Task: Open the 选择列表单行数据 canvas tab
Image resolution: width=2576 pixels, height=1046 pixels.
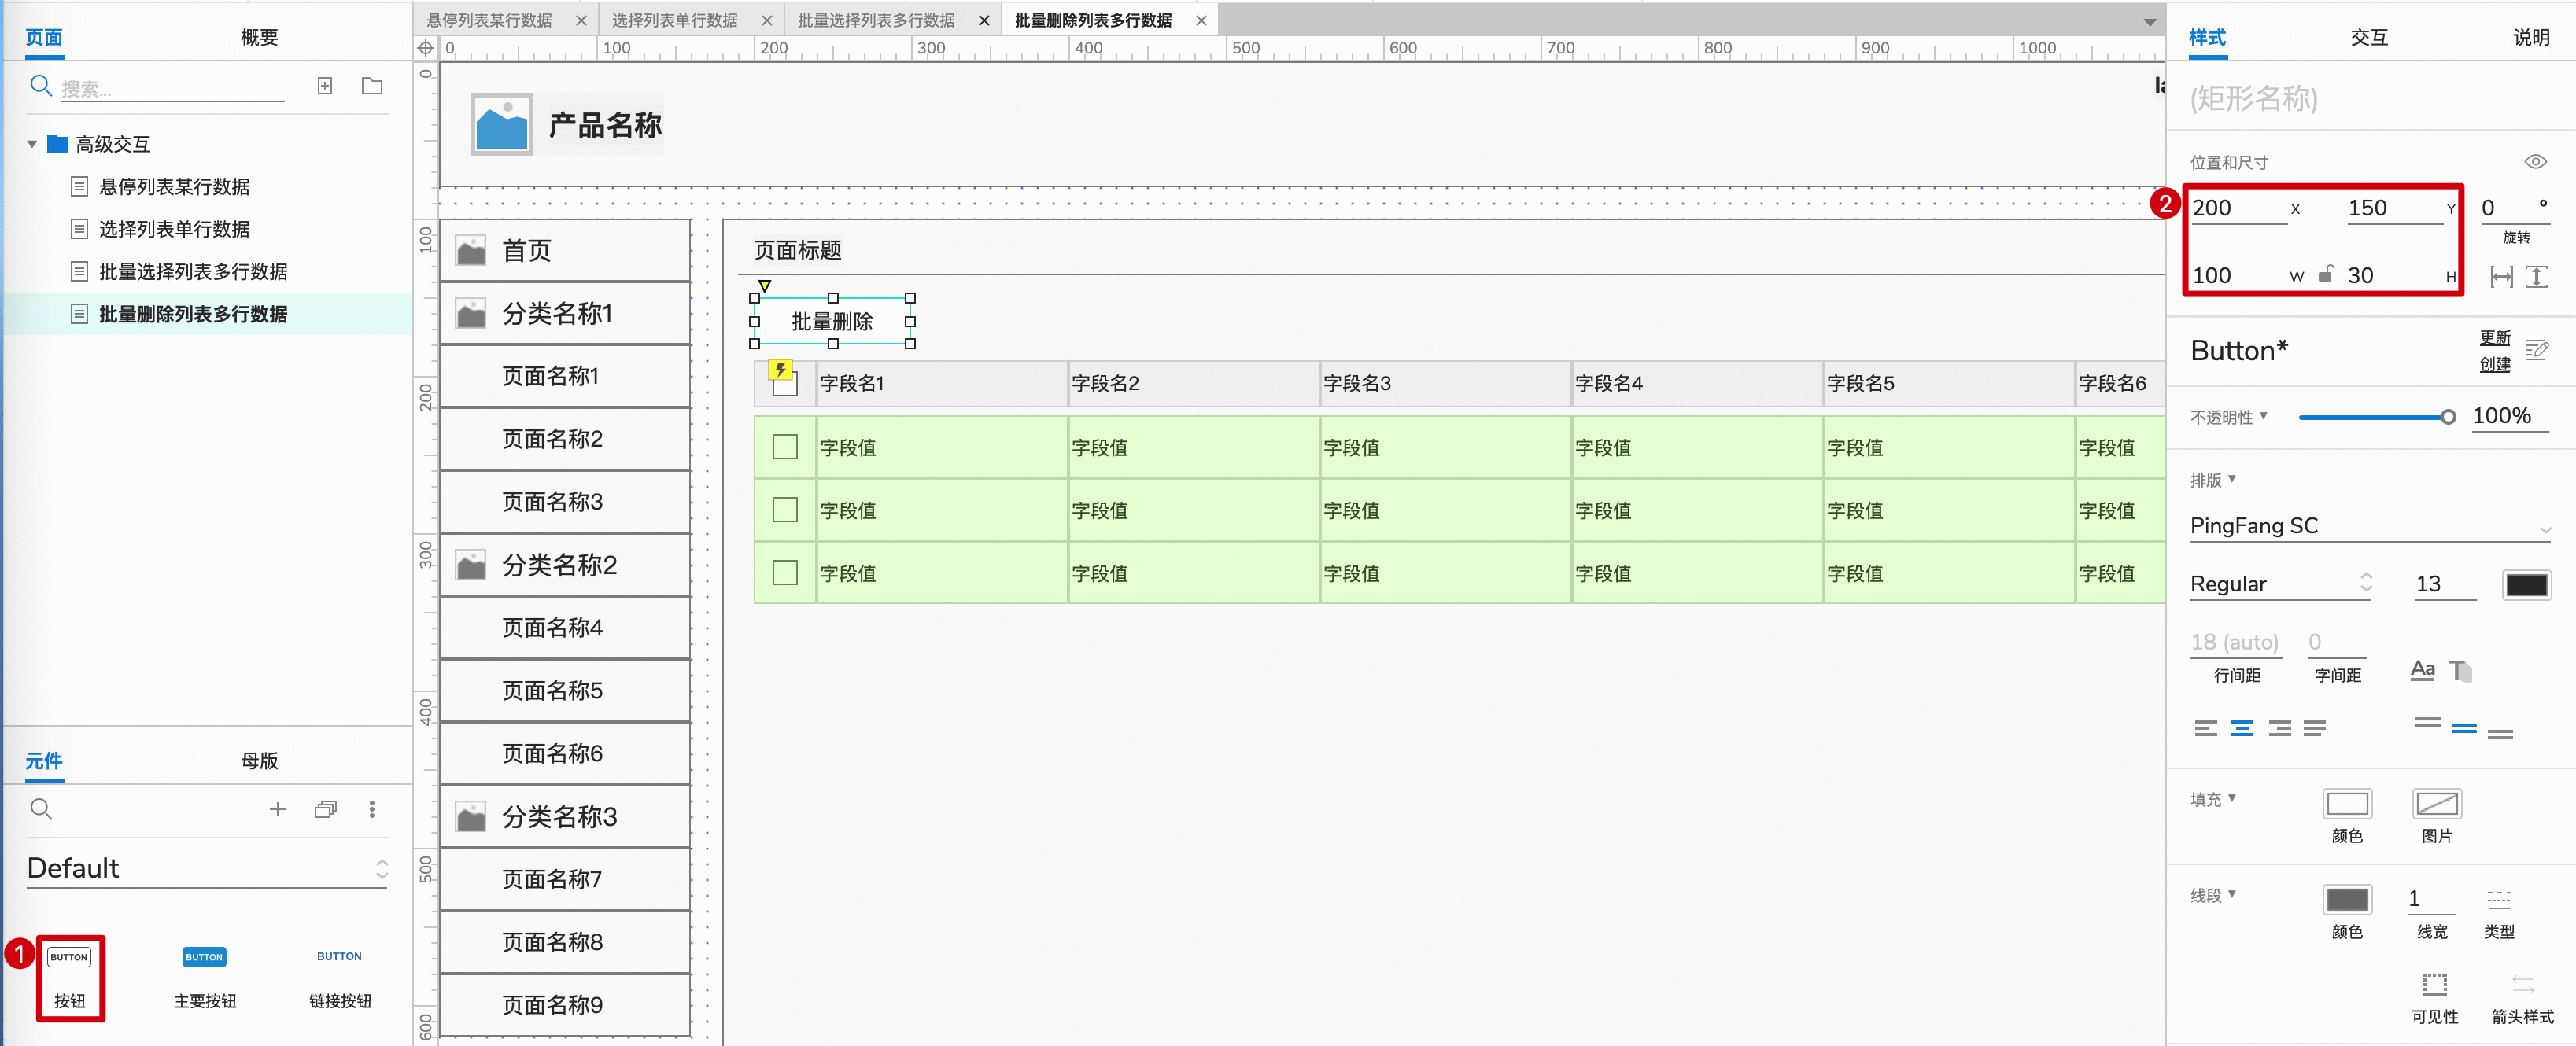Action: 675,20
